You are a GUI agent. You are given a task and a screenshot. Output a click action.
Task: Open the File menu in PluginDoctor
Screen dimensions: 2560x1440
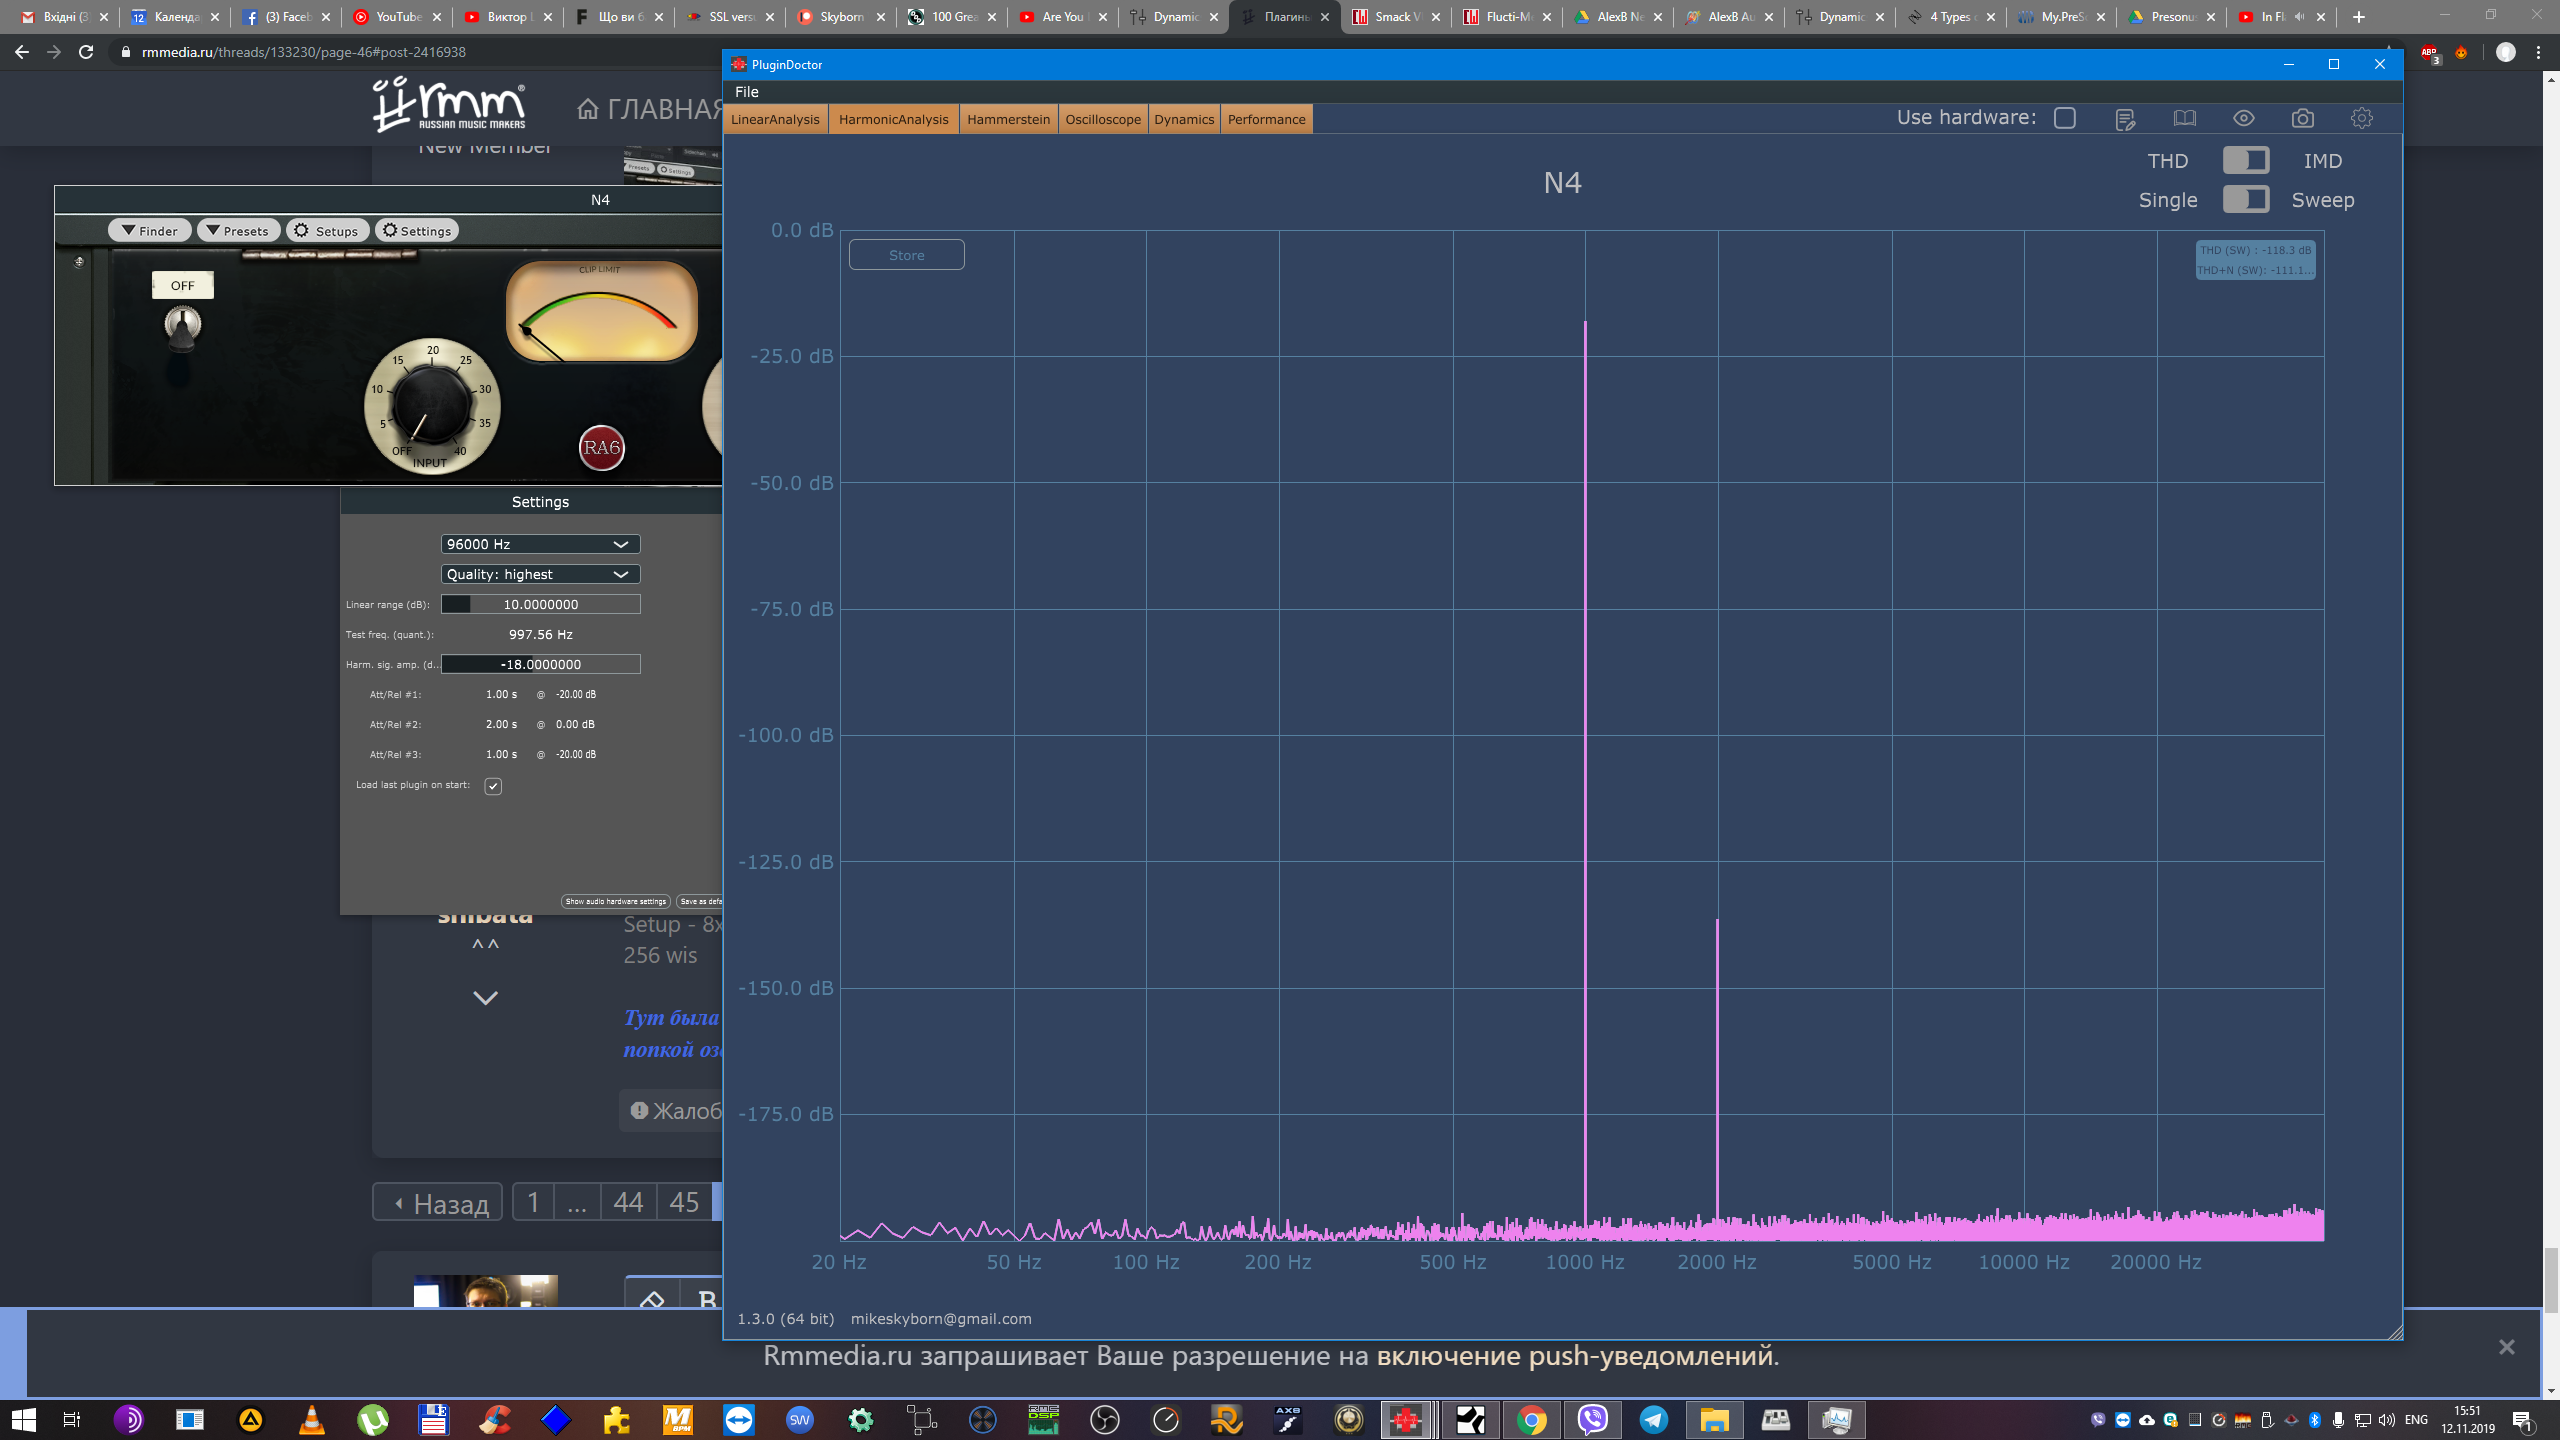click(747, 92)
